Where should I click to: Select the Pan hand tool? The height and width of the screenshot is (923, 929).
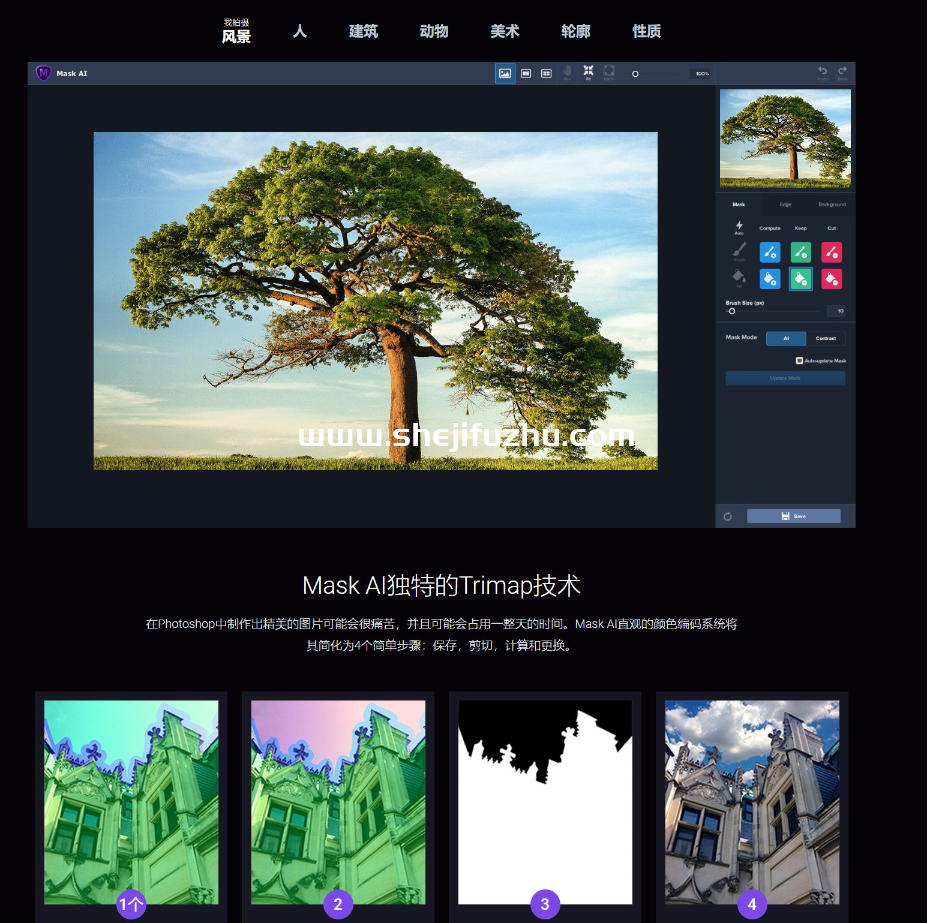coord(567,72)
